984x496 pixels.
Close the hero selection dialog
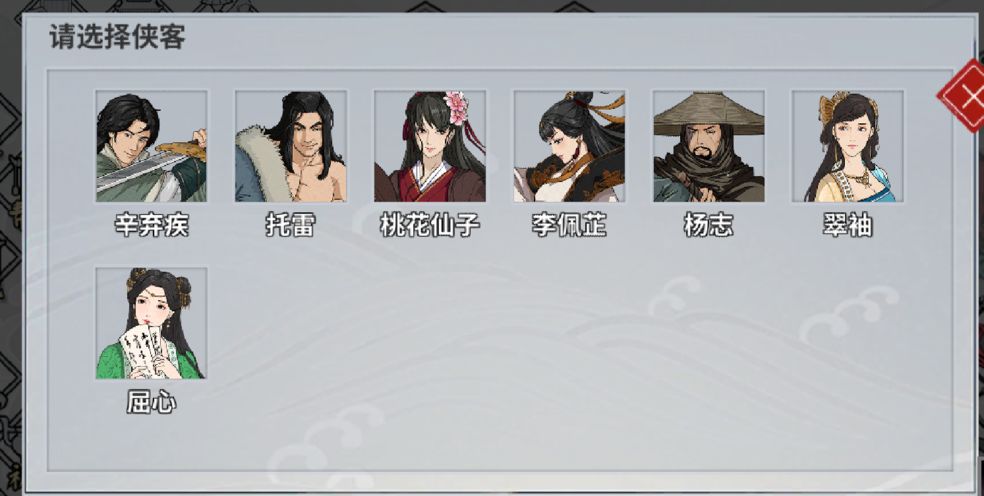[x=964, y=96]
